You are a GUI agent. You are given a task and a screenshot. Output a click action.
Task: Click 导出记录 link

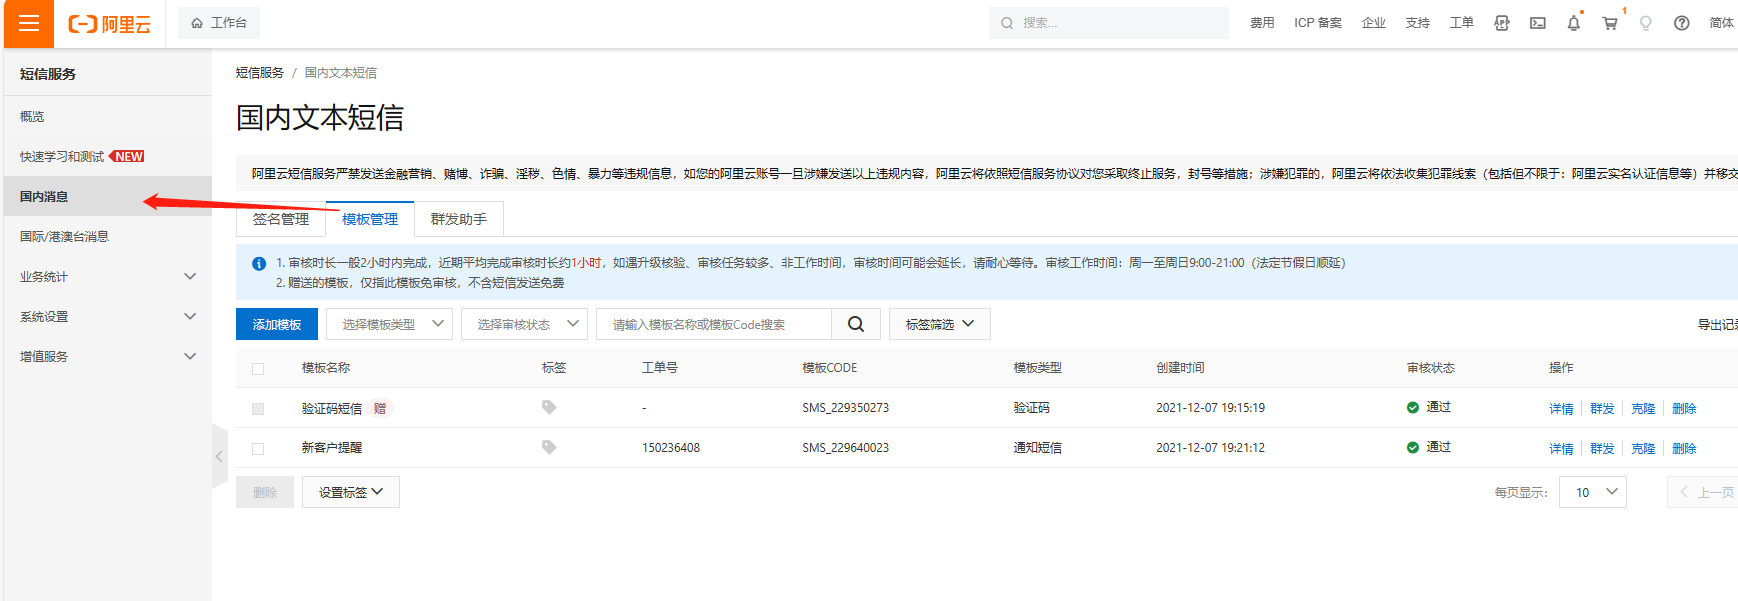tap(1718, 324)
